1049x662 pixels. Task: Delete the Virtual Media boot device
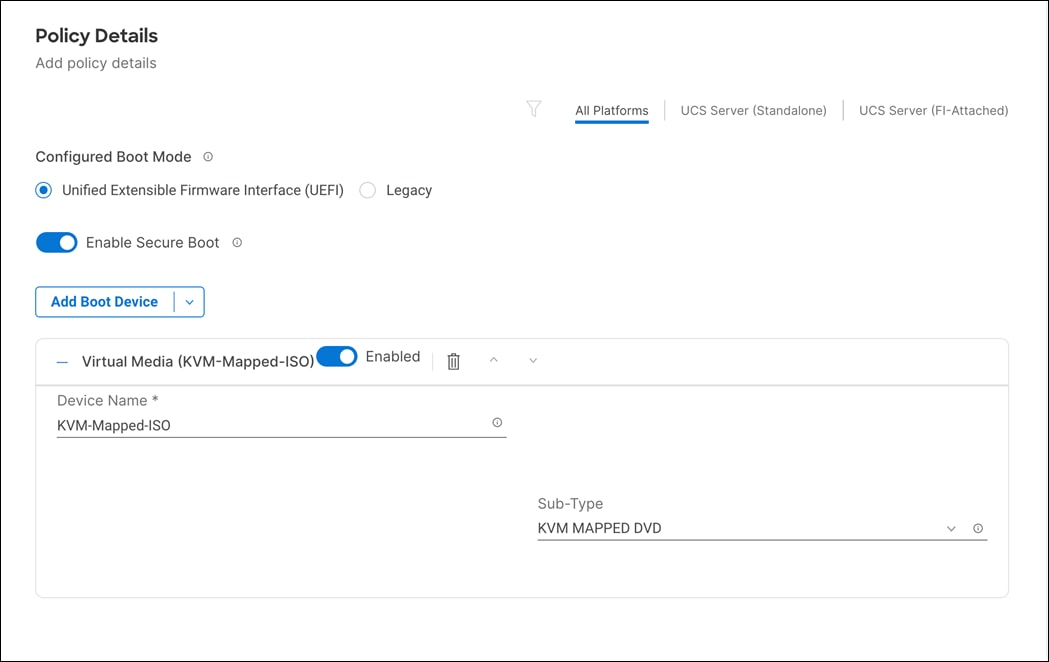[453, 361]
